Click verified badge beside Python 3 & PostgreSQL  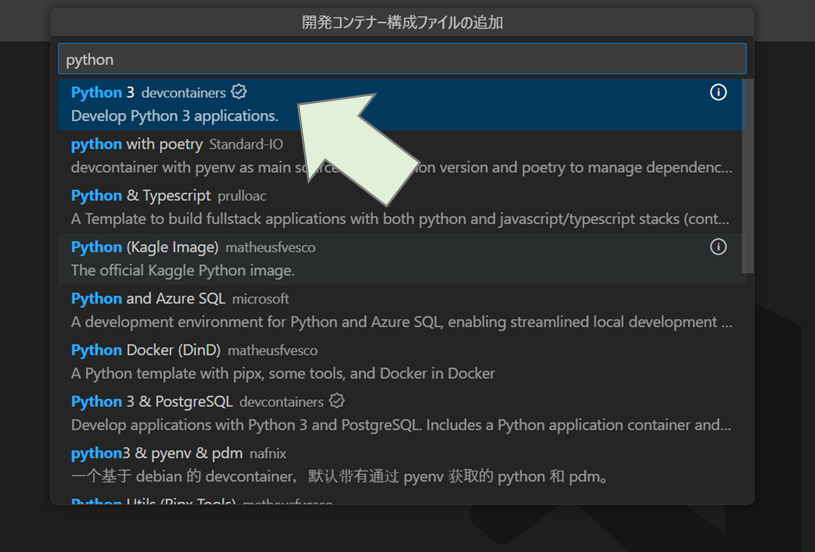[x=337, y=401]
